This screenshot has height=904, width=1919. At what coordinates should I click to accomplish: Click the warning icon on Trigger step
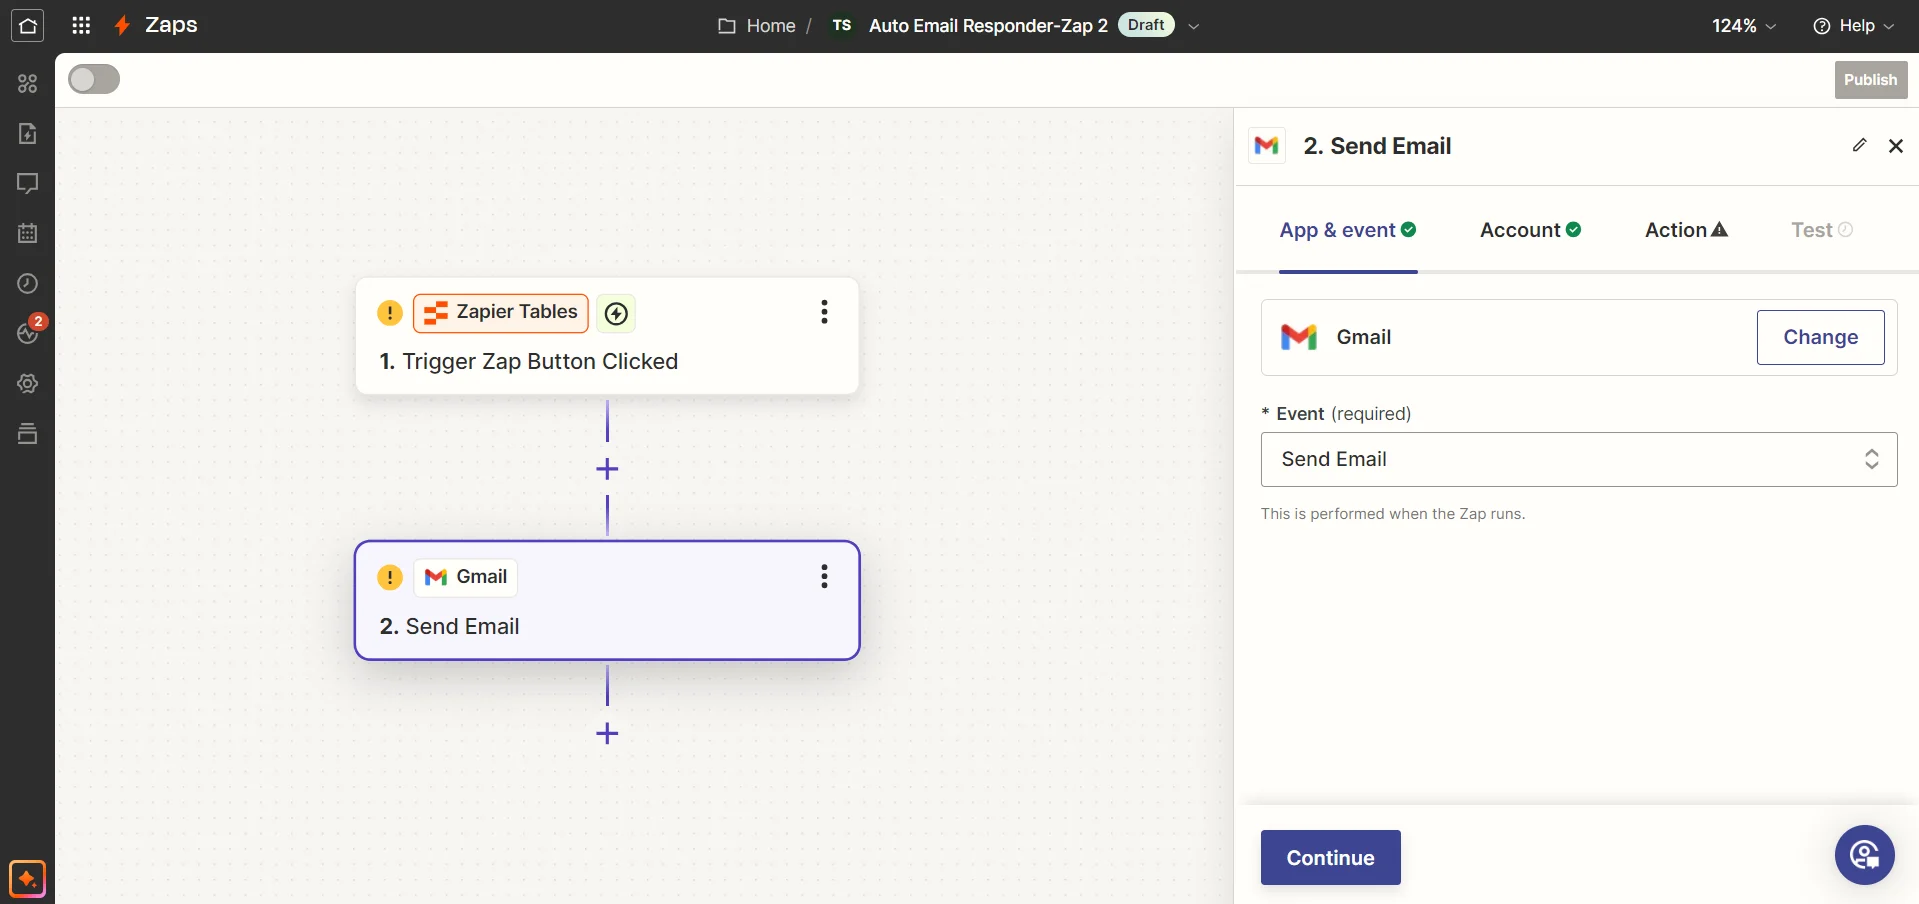click(x=390, y=313)
